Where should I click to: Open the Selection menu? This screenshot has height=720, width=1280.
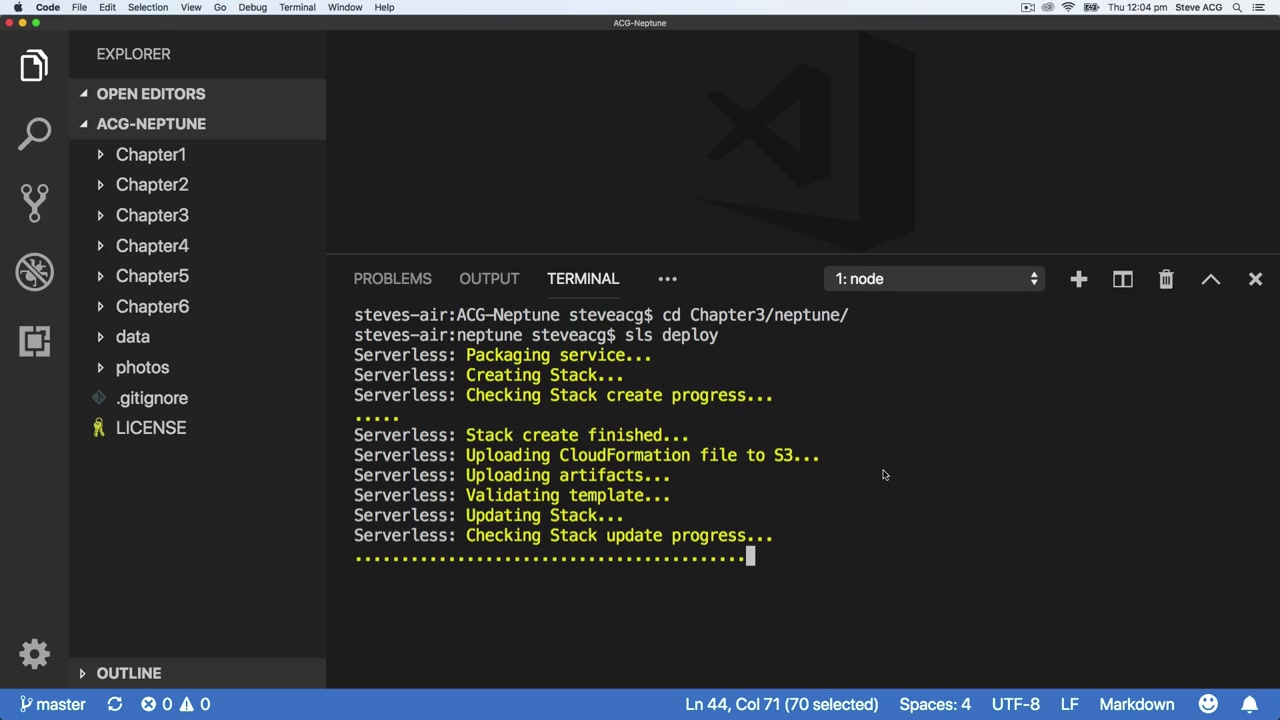[147, 7]
